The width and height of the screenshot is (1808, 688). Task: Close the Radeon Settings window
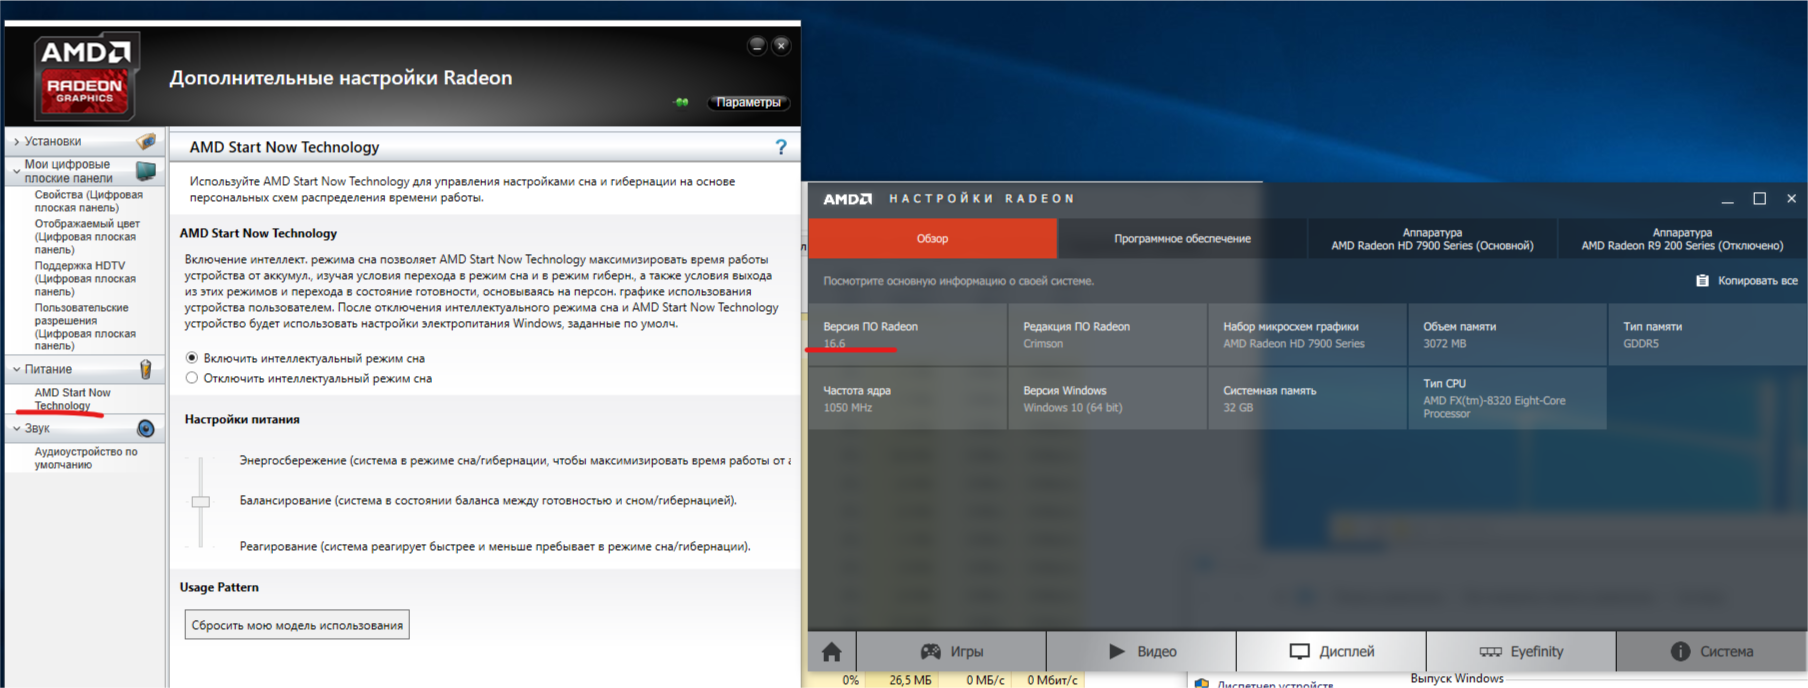click(x=1791, y=199)
